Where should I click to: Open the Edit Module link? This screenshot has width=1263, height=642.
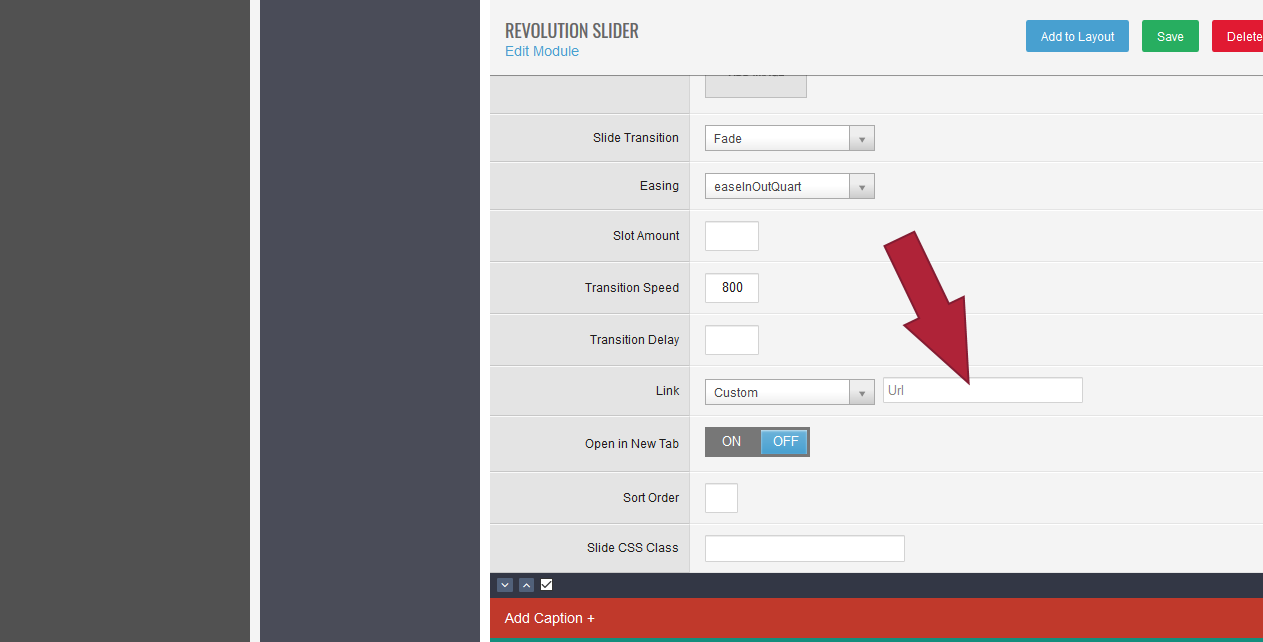tap(542, 51)
